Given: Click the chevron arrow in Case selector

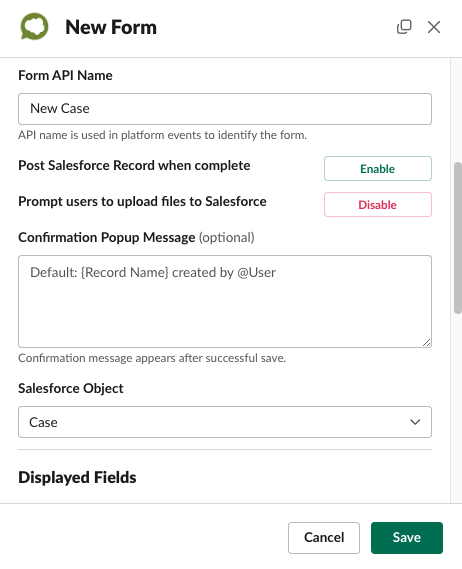Looking at the screenshot, I should (x=415, y=422).
